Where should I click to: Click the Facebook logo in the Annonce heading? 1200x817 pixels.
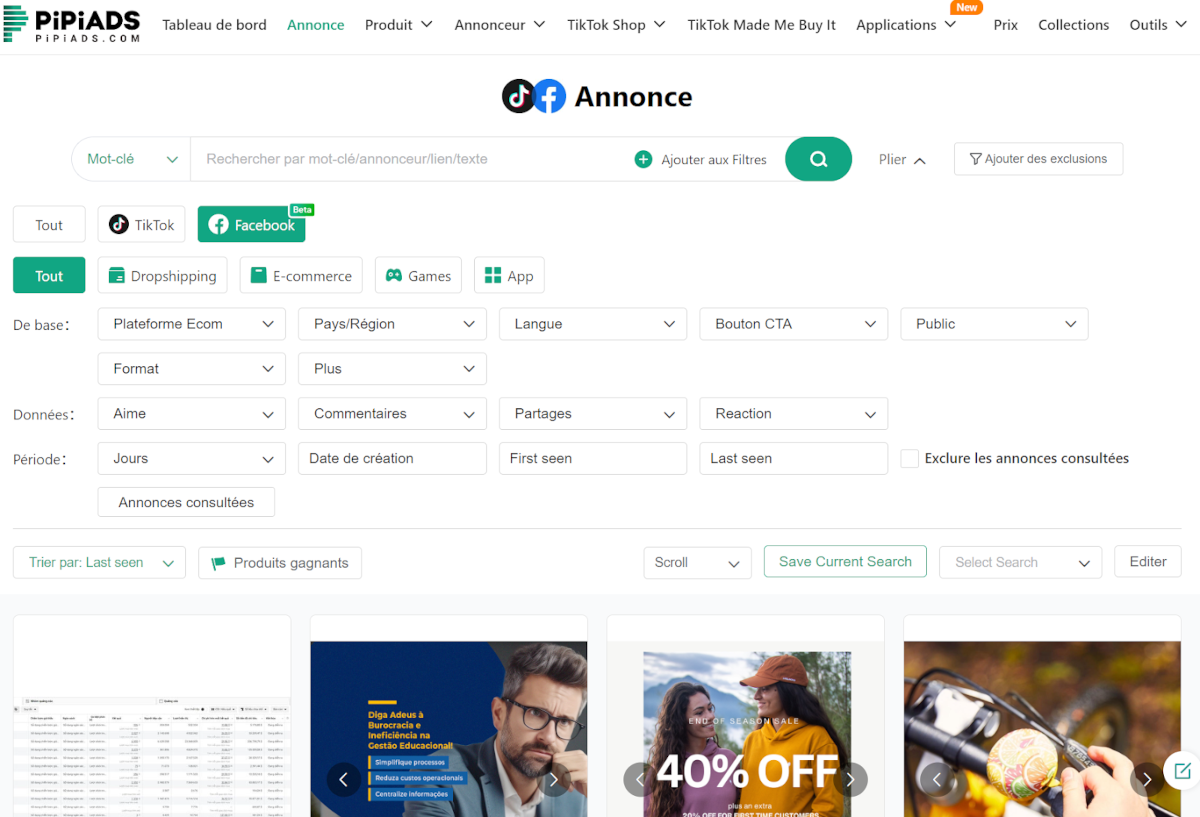pos(550,96)
